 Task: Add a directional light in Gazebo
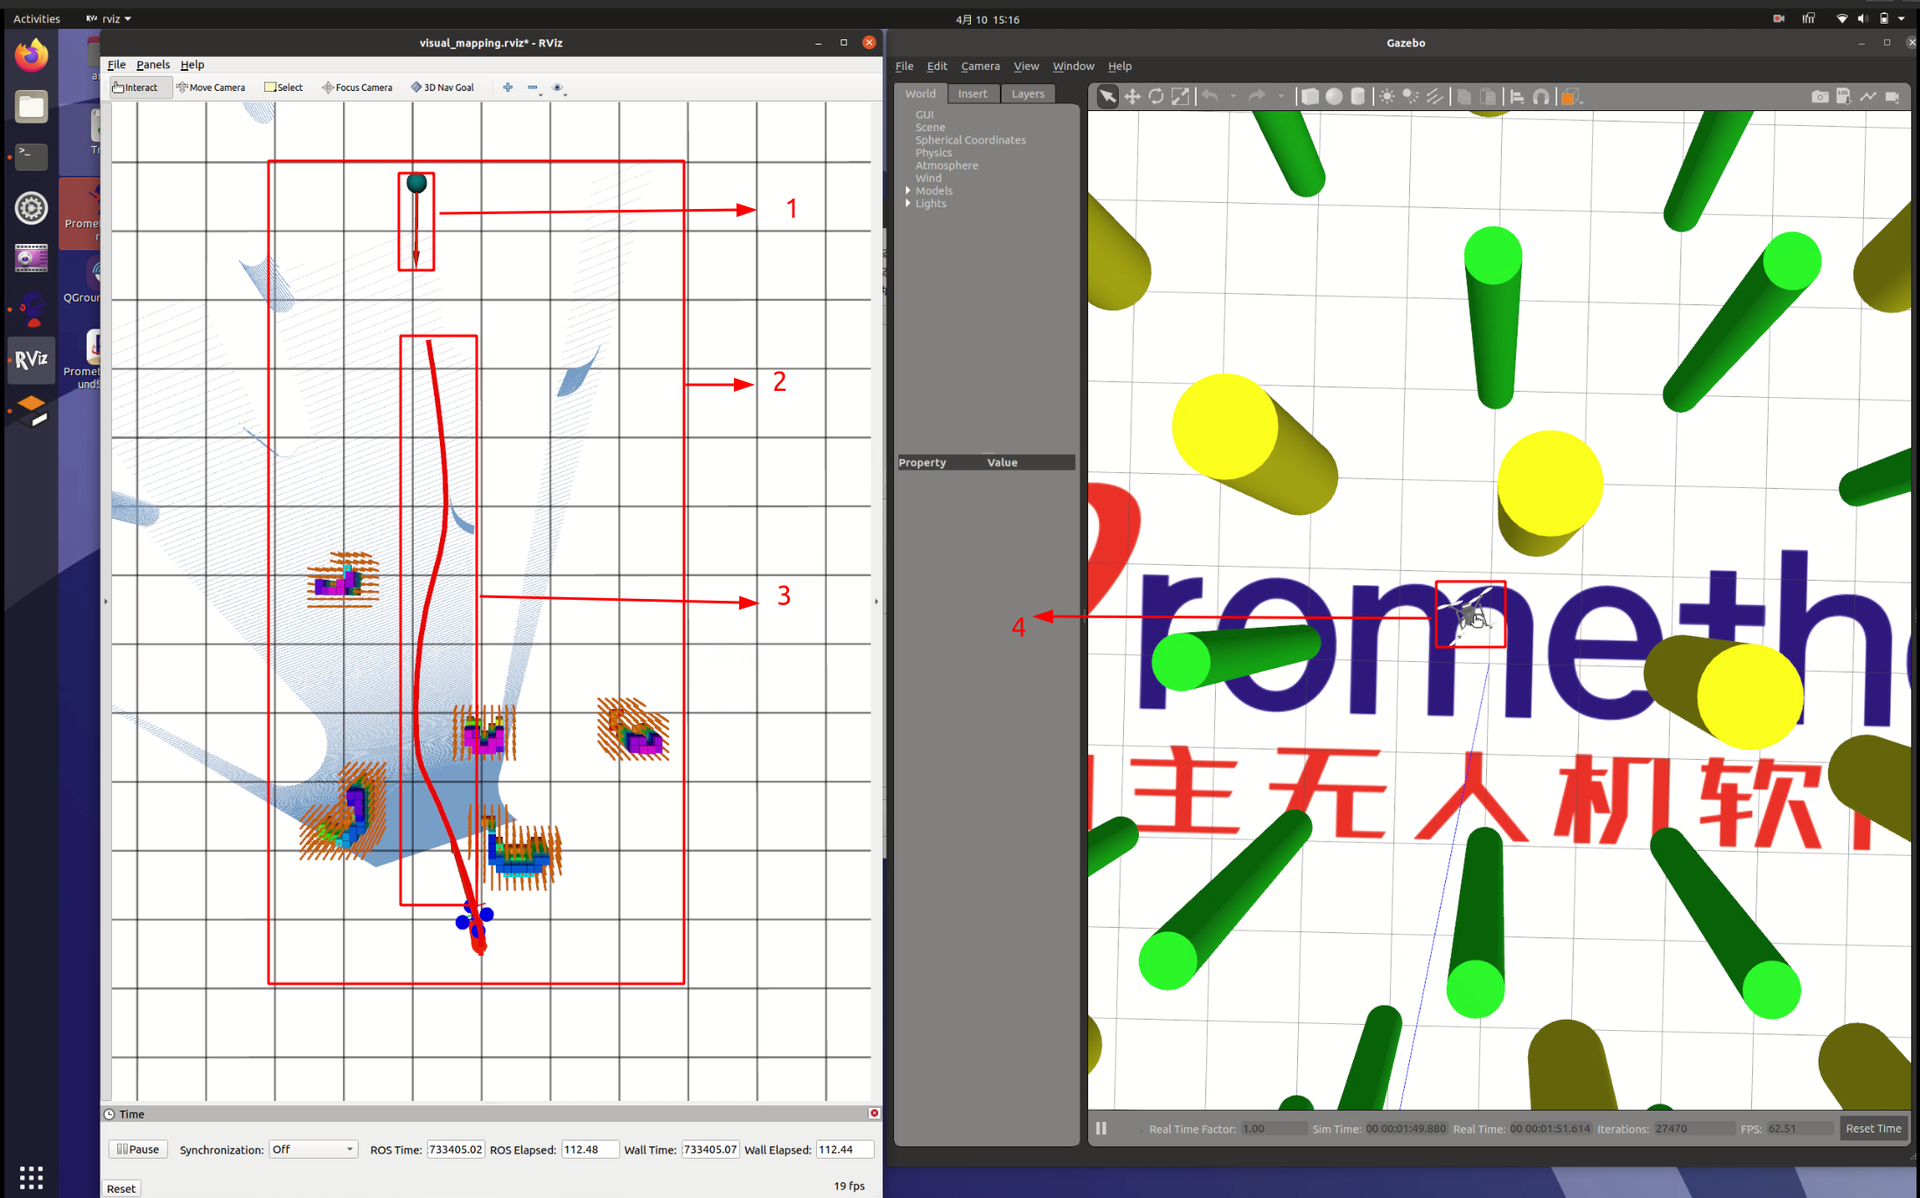[1435, 96]
